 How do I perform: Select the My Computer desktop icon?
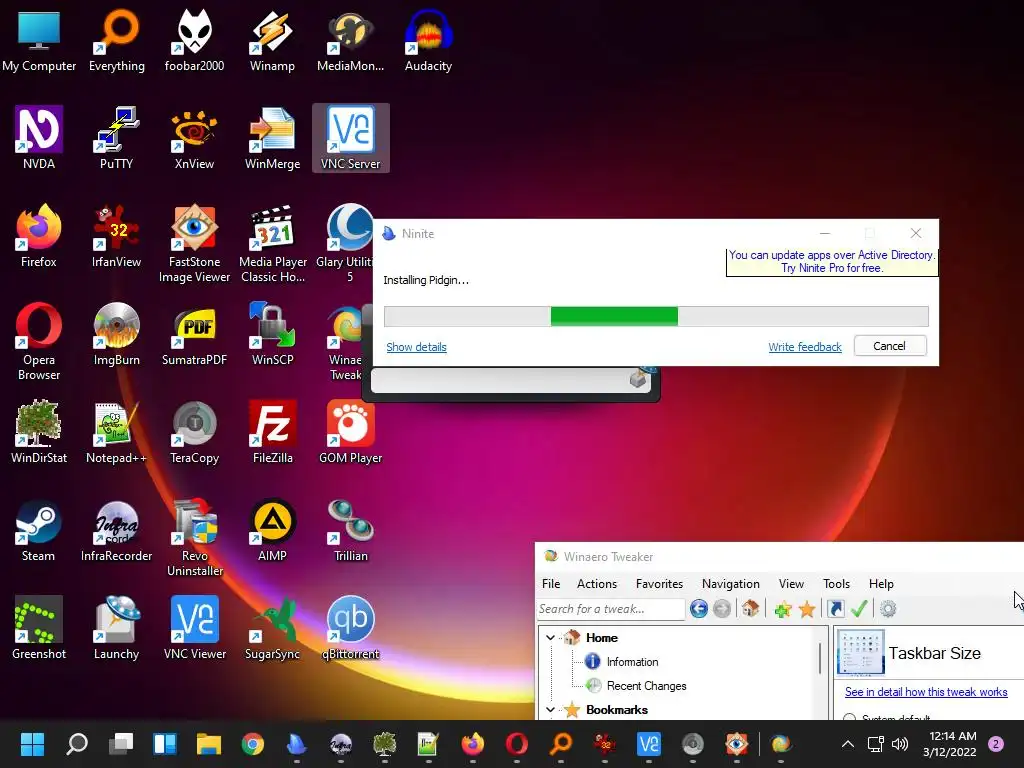(x=39, y=40)
